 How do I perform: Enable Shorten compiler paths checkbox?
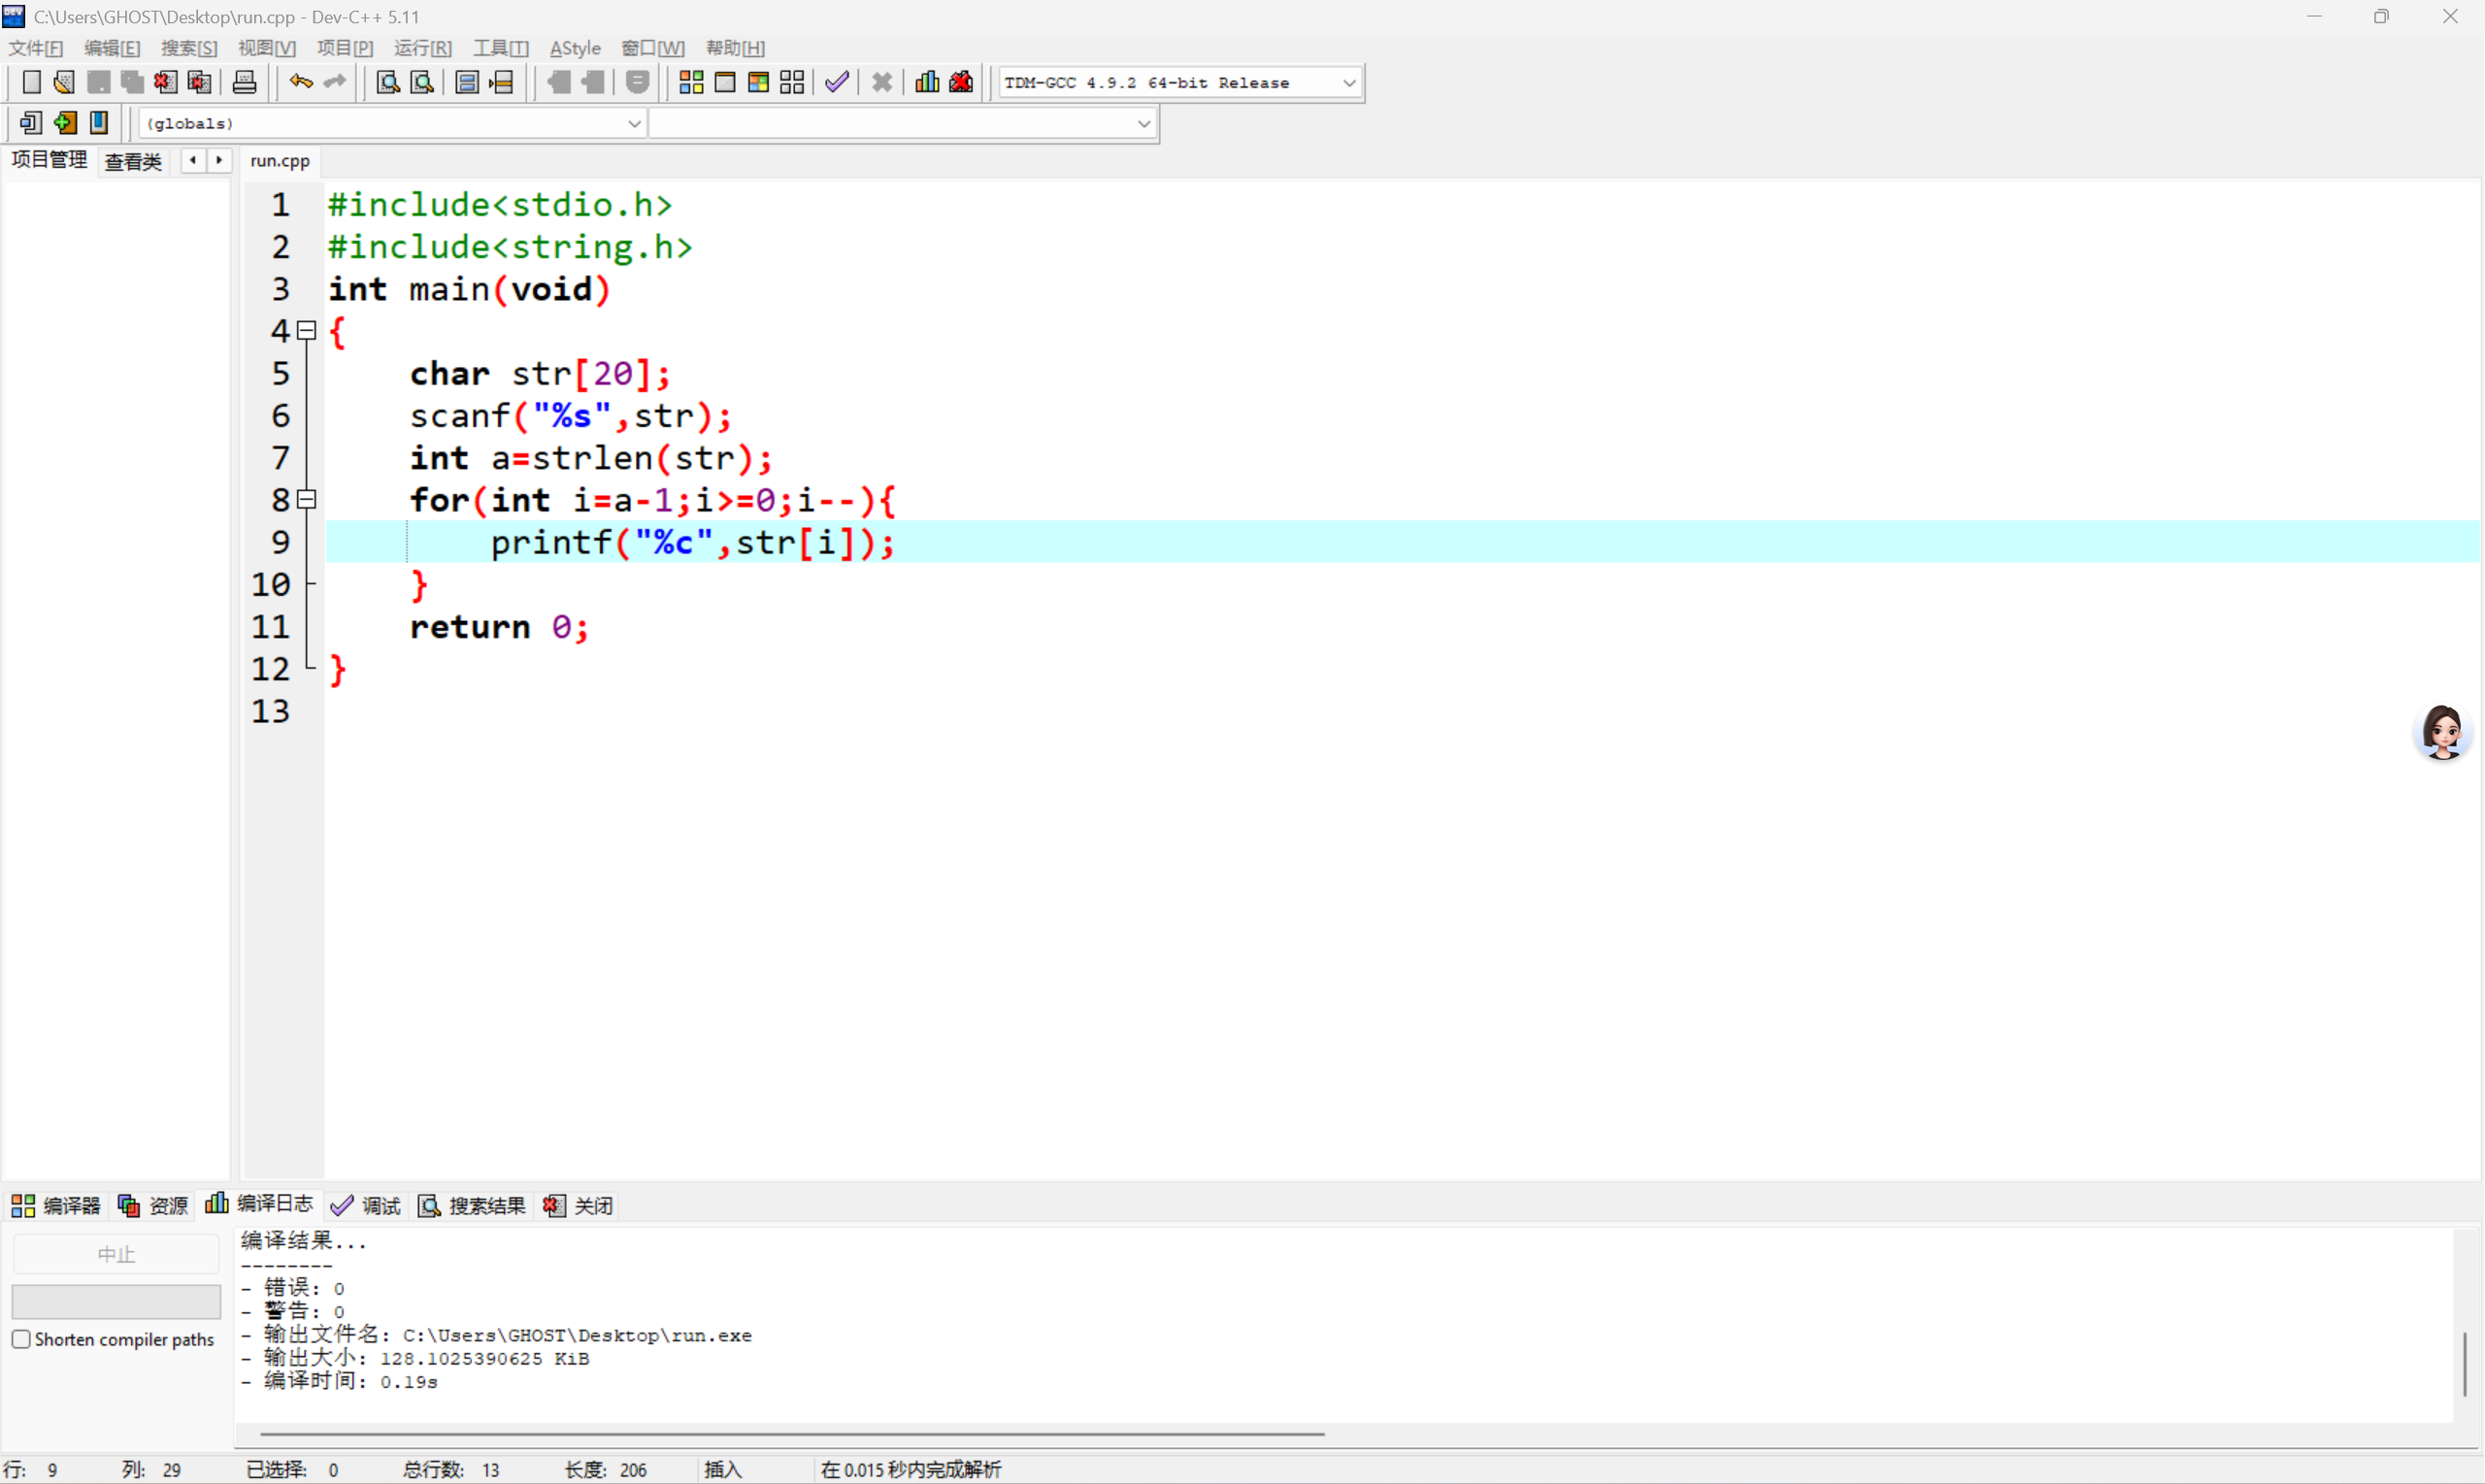21,1339
